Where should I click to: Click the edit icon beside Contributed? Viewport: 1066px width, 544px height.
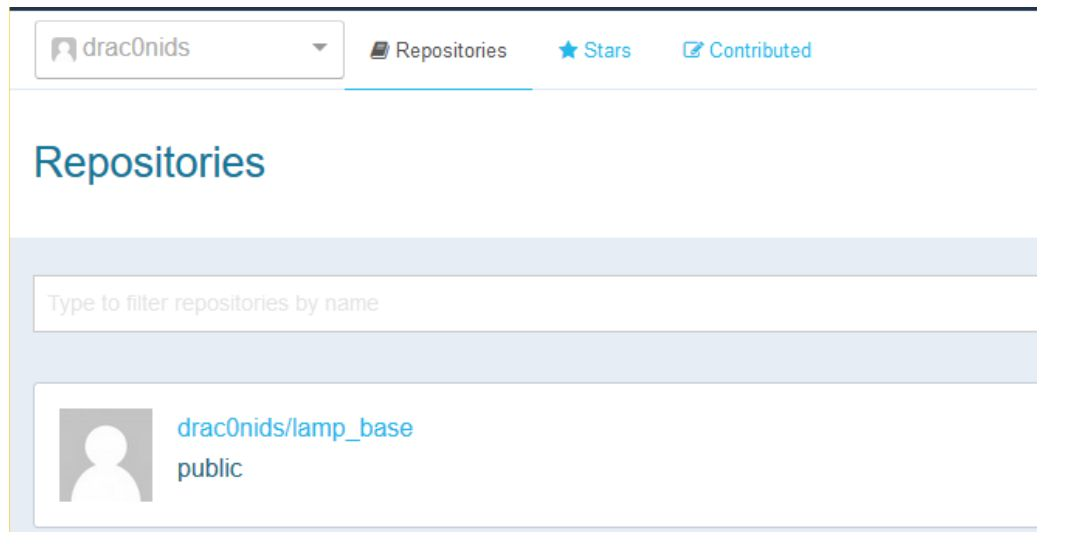(691, 50)
